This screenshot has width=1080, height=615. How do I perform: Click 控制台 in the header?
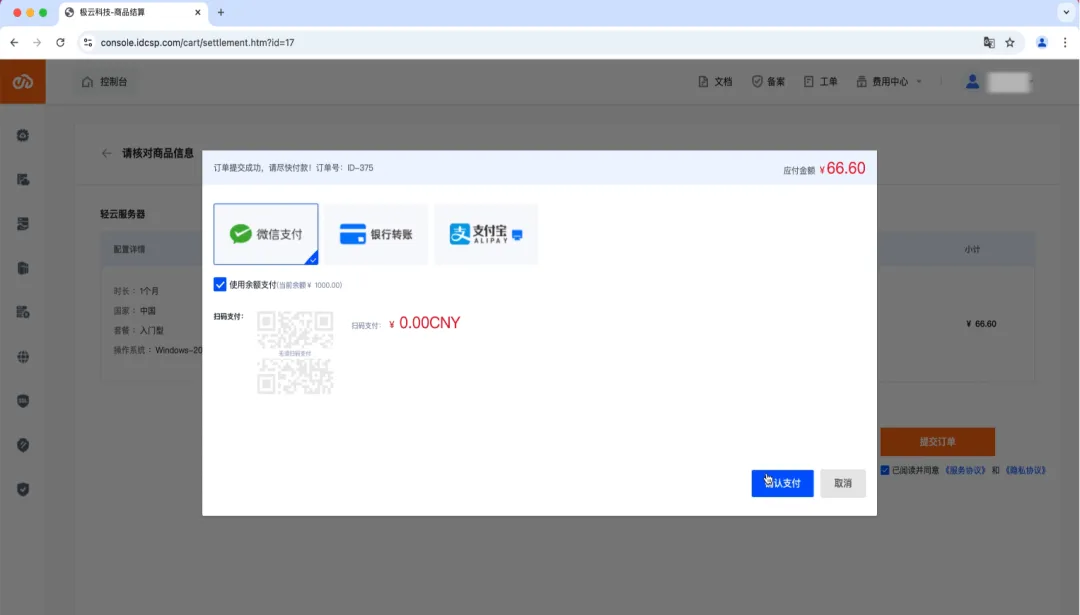point(114,81)
